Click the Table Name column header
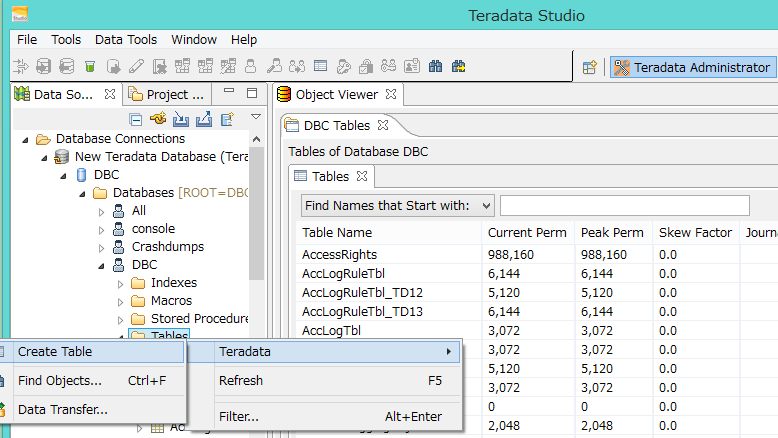778x438 pixels. click(x=389, y=233)
